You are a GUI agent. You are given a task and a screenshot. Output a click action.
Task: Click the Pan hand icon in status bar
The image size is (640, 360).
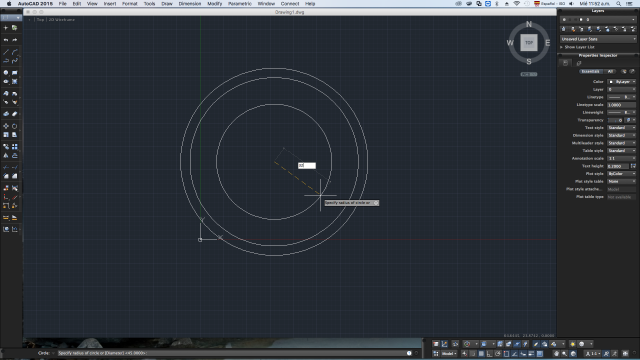click(556, 353)
